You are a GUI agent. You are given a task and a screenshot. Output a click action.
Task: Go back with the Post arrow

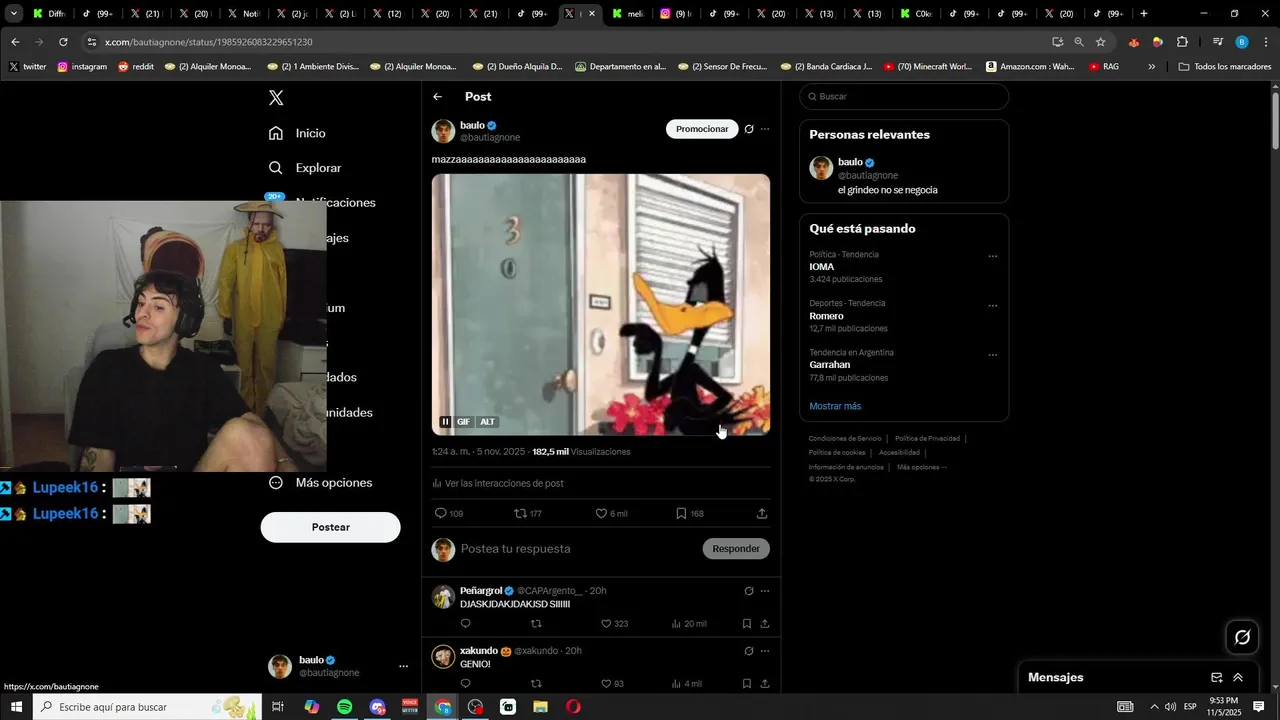pyautogui.click(x=437, y=97)
